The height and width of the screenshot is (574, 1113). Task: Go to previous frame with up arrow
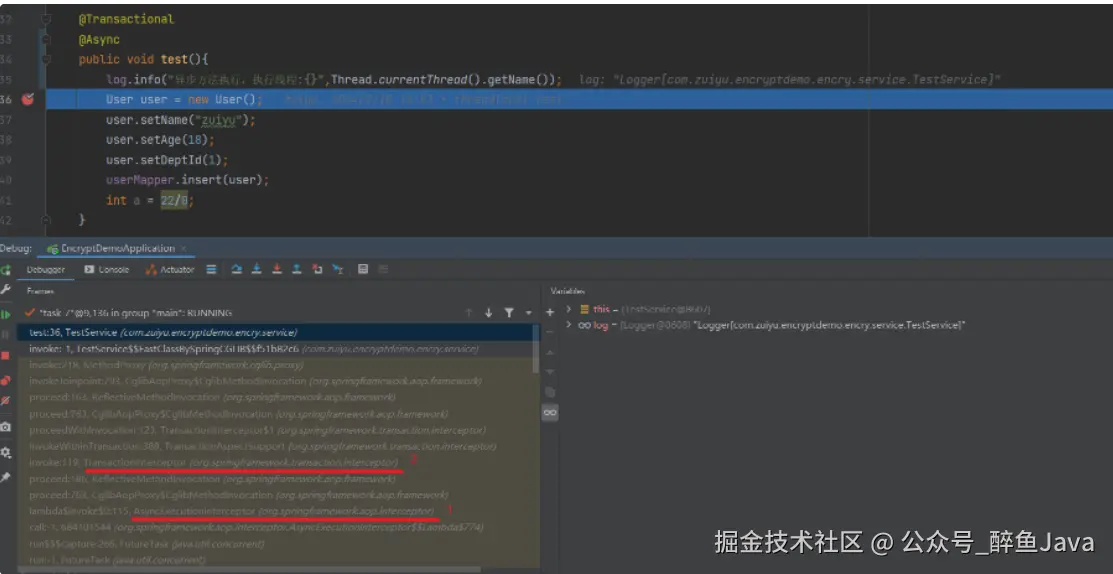click(x=468, y=313)
